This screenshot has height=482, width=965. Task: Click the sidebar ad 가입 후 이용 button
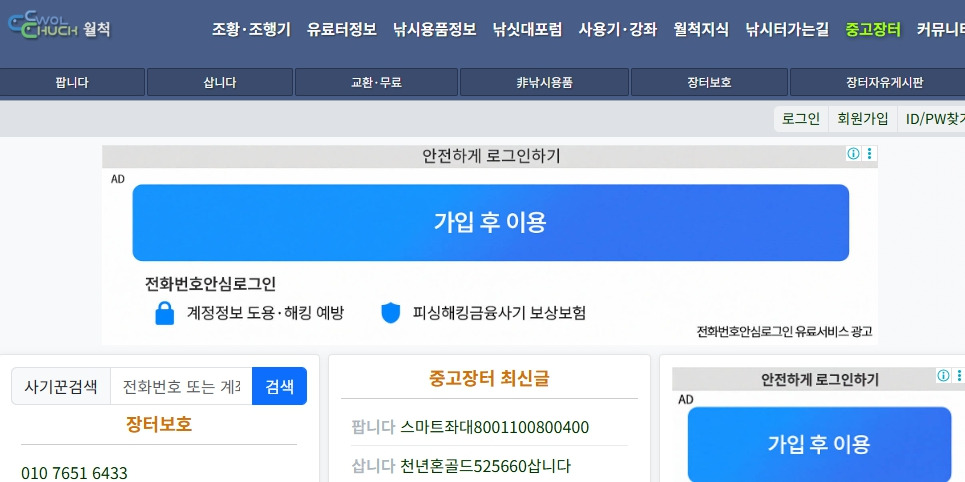pyautogui.click(x=819, y=444)
